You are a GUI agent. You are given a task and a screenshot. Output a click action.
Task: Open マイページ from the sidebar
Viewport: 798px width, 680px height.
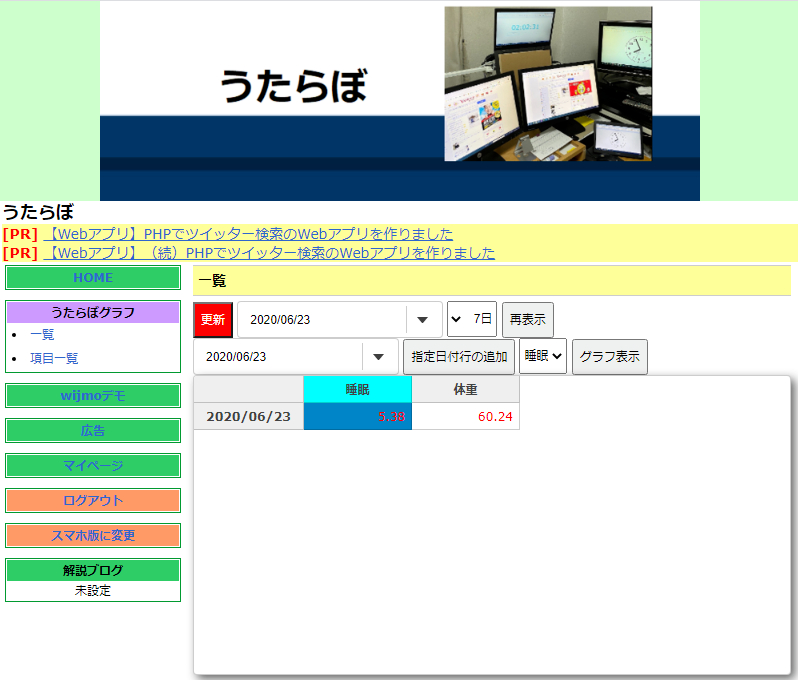pos(93,466)
